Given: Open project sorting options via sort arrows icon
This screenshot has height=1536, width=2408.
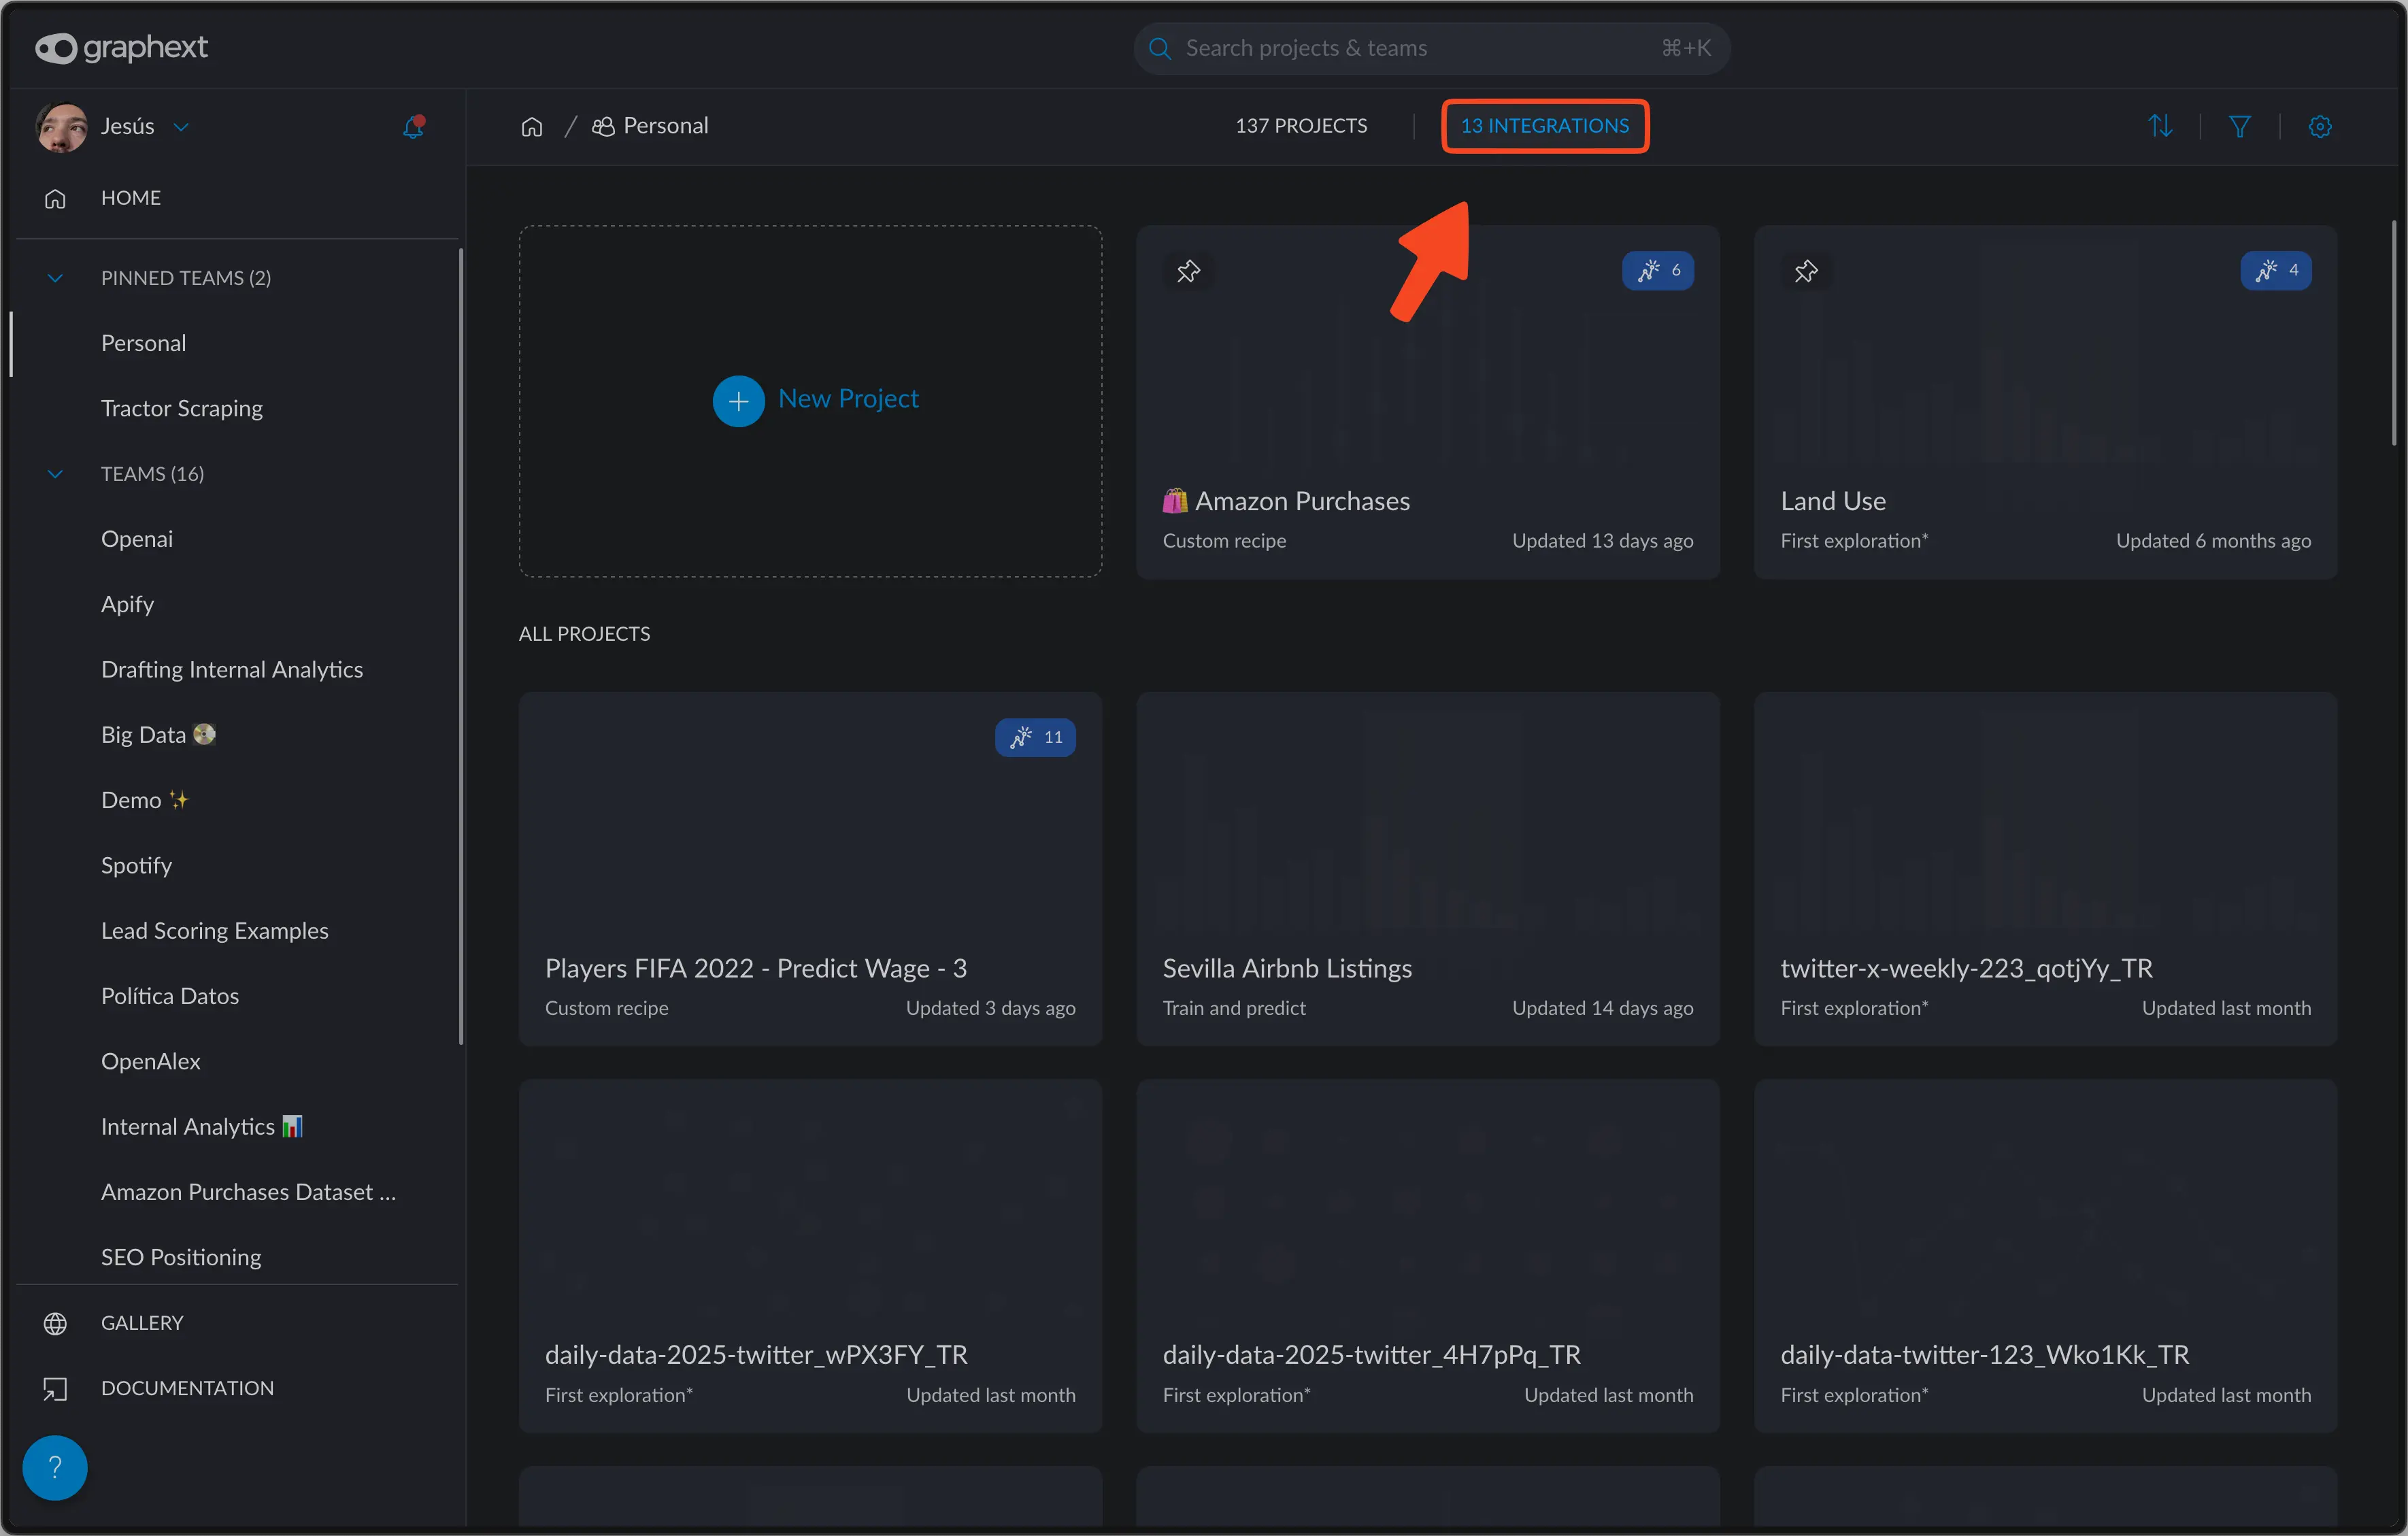Looking at the screenshot, I should pyautogui.click(x=2161, y=126).
